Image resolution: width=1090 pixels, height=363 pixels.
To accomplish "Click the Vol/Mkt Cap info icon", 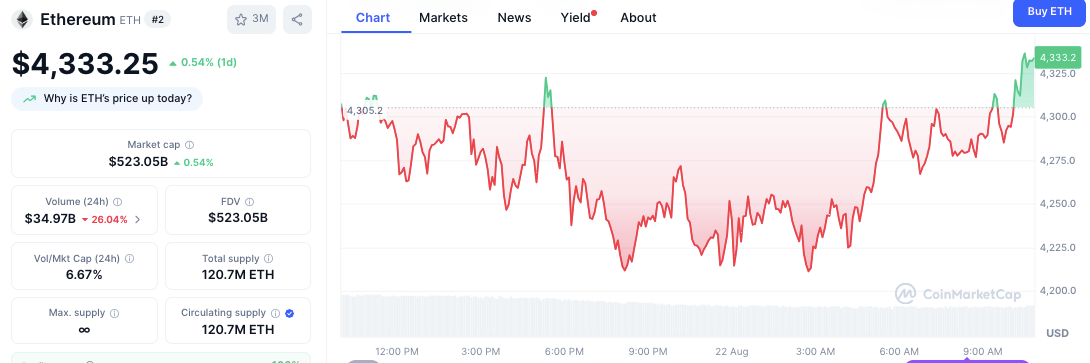I will pyautogui.click(x=129, y=258).
